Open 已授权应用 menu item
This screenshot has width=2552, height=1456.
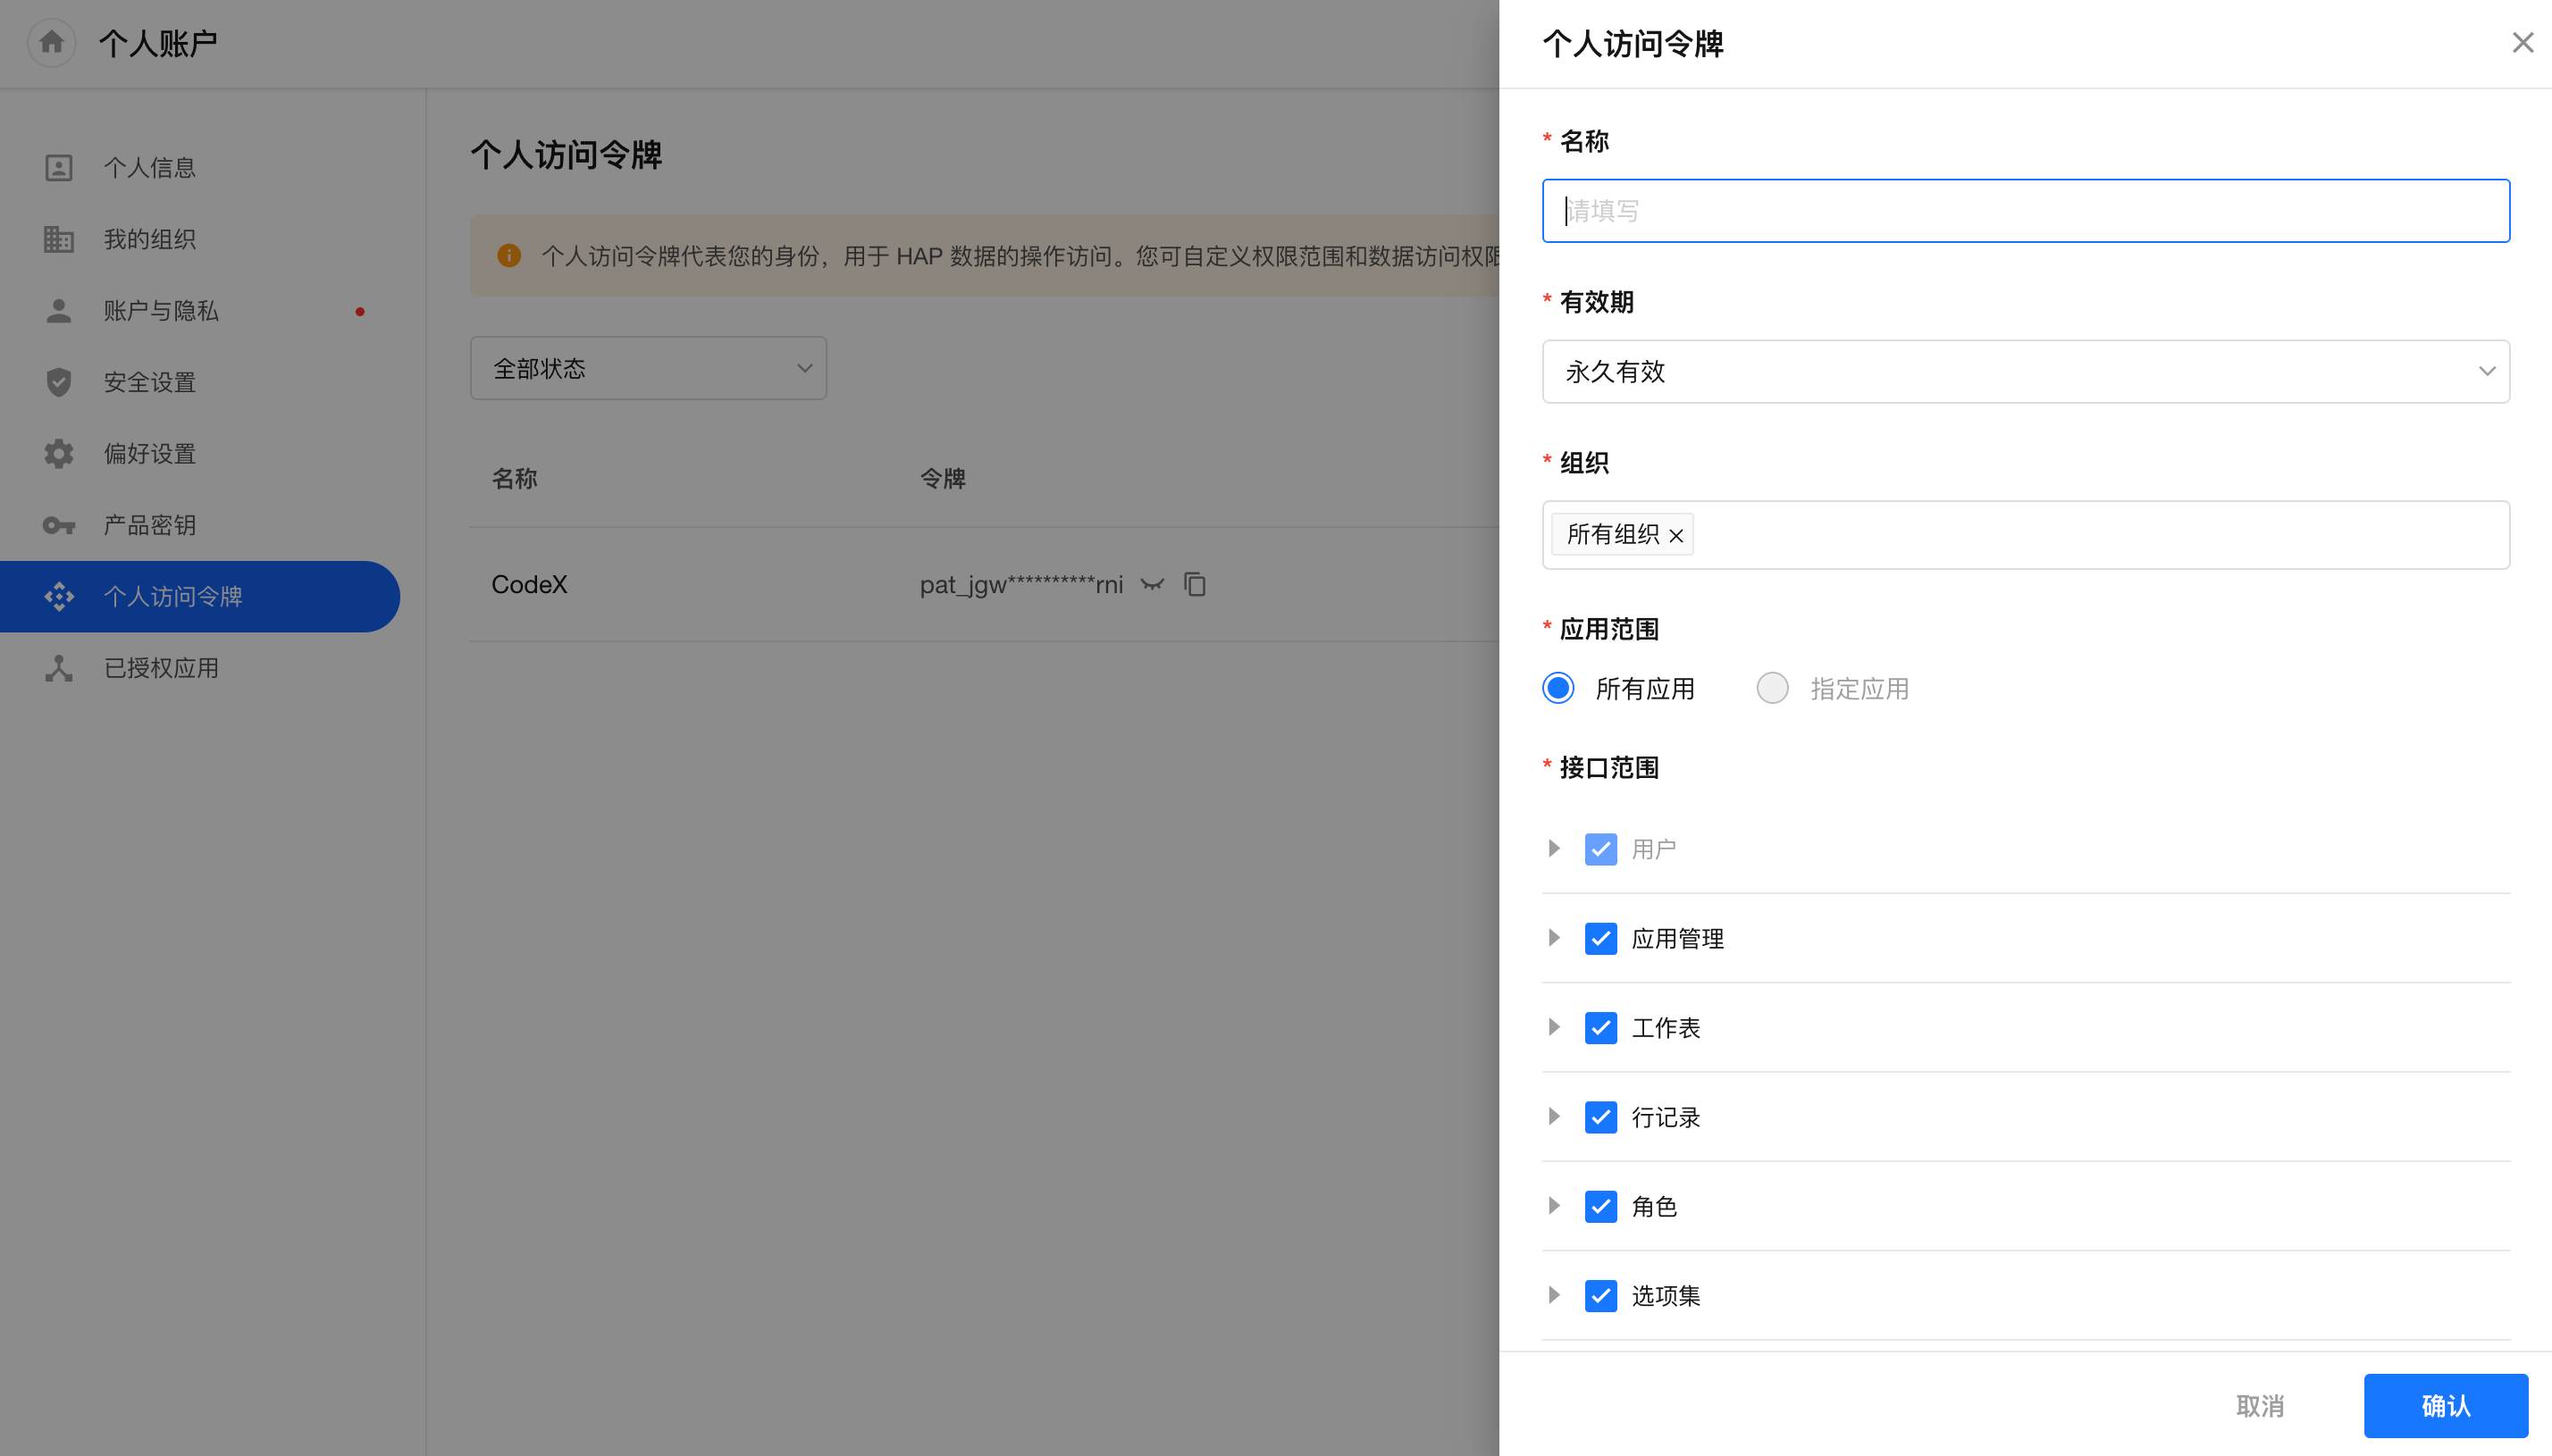200,668
